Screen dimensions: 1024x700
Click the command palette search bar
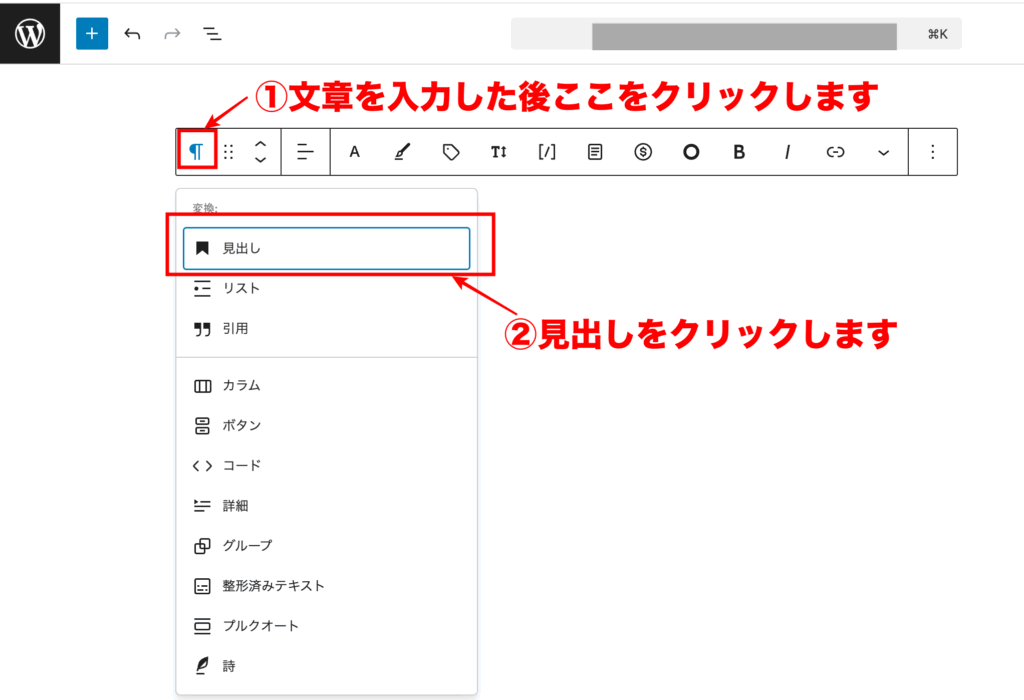[x=735, y=33]
